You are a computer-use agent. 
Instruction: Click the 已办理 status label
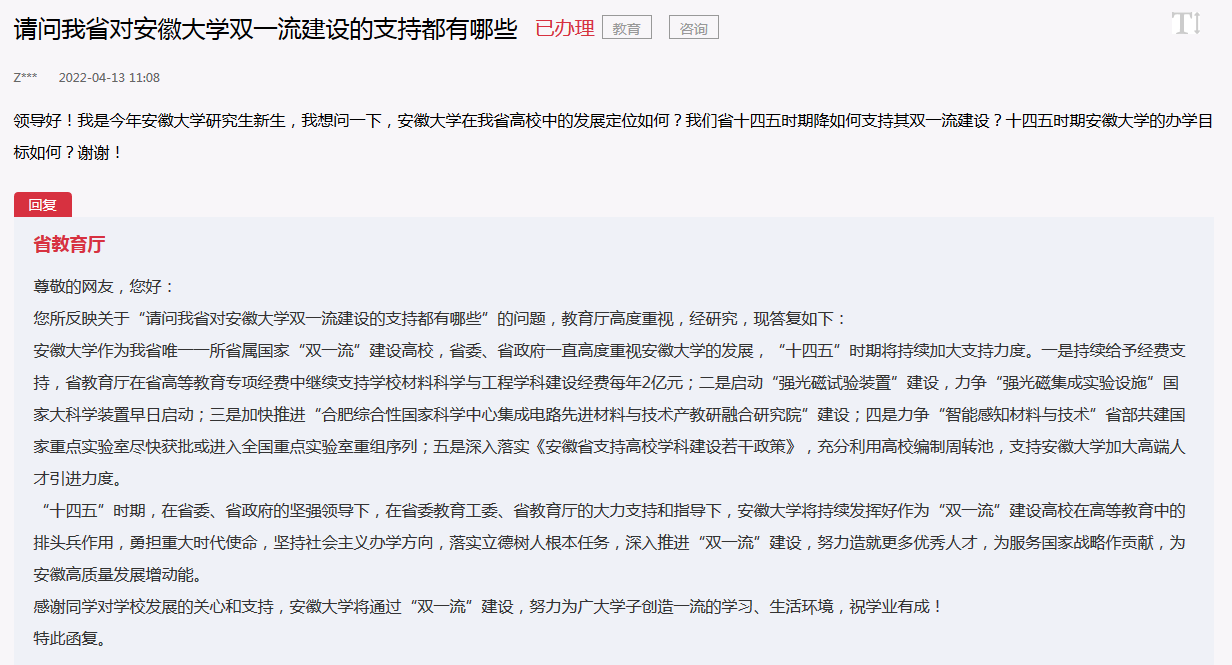[x=565, y=29]
